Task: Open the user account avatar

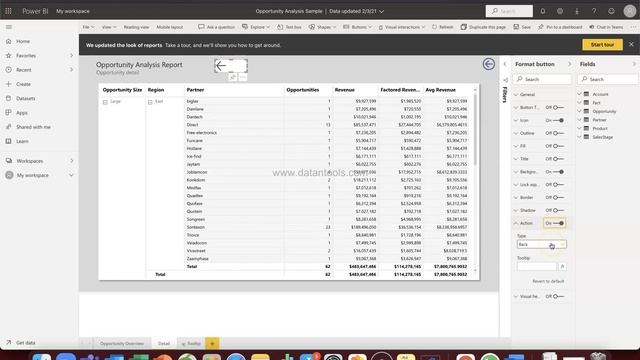Action: (x=629, y=11)
